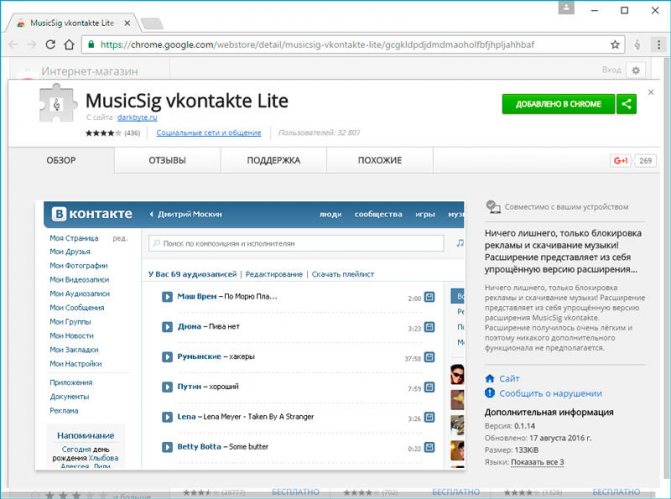671x499 pixels.
Task: Click the music search field in screenshot
Action: click(x=296, y=243)
